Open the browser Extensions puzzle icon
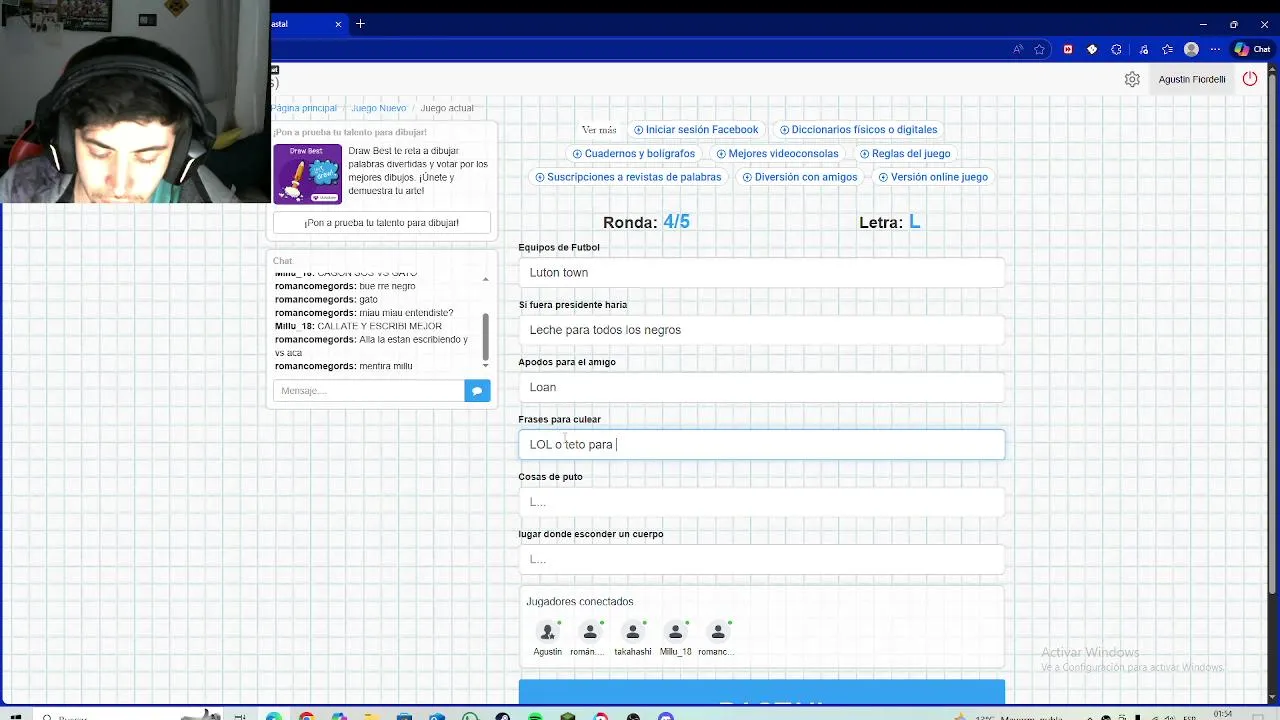Image resolution: width=1280 pixels, height=720 pixels. (x=1116, y=49)
